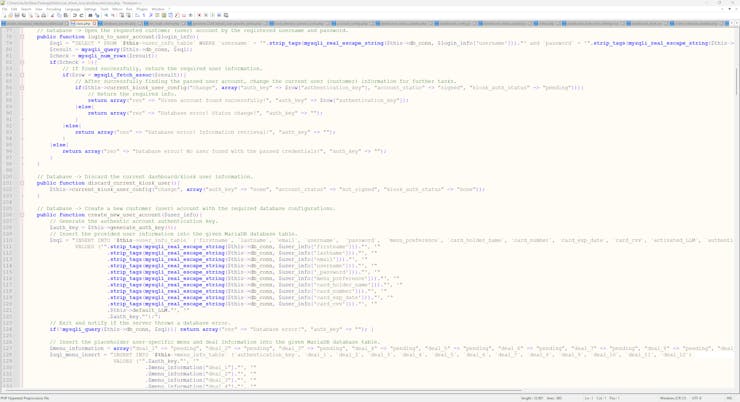The image size is (740, 402).
Task: Open the Edit menu
Action: (x=14, y=9)
